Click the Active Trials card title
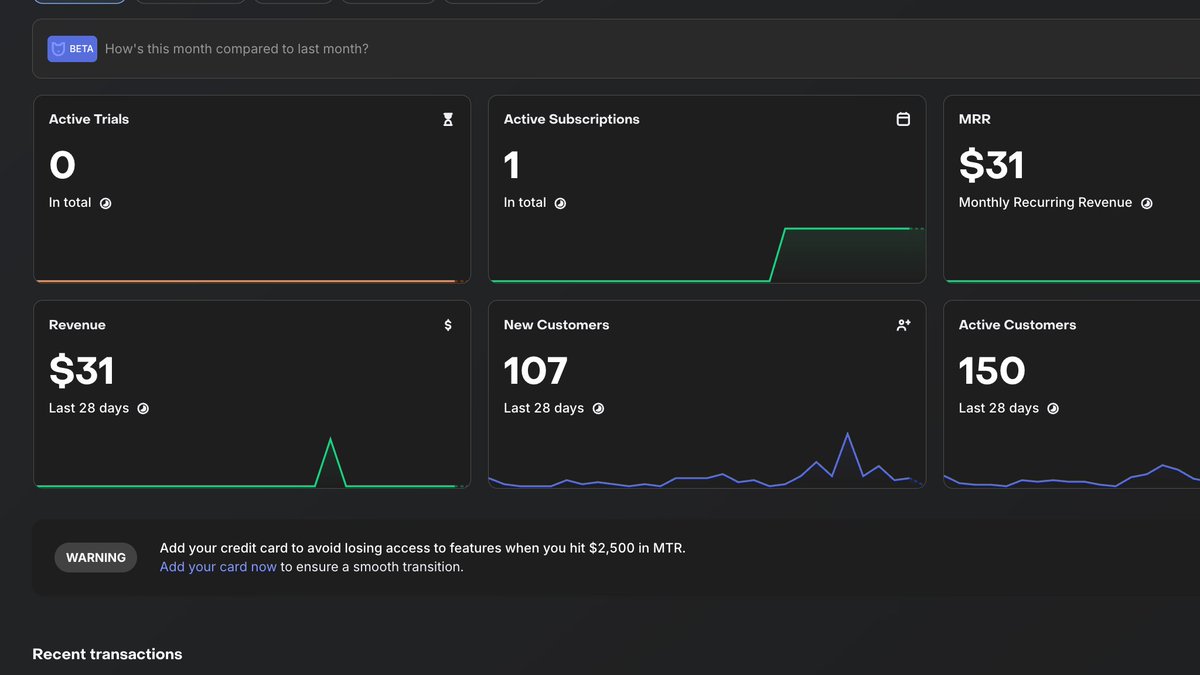 pos(89,119)
